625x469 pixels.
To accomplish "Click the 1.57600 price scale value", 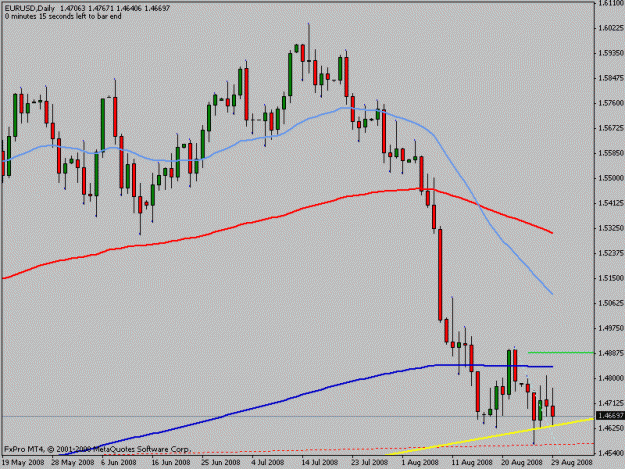I will [611, 103].
